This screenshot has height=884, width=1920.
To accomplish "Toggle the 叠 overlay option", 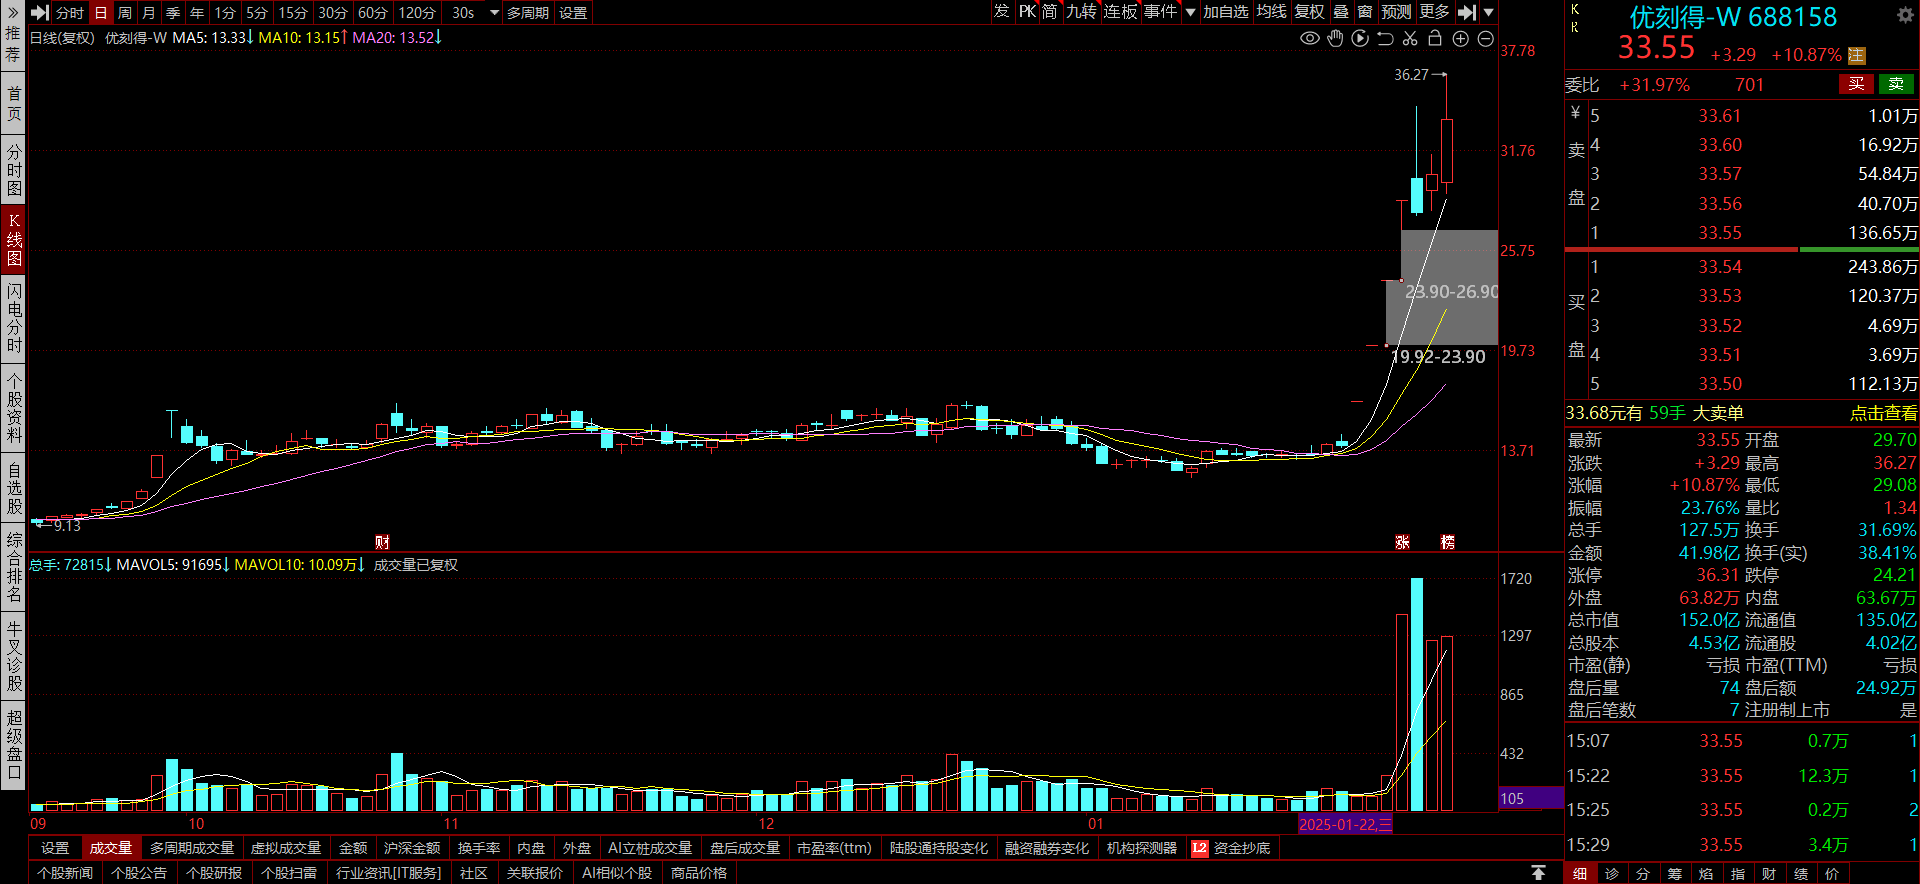I will click(x=1341, y=12).
